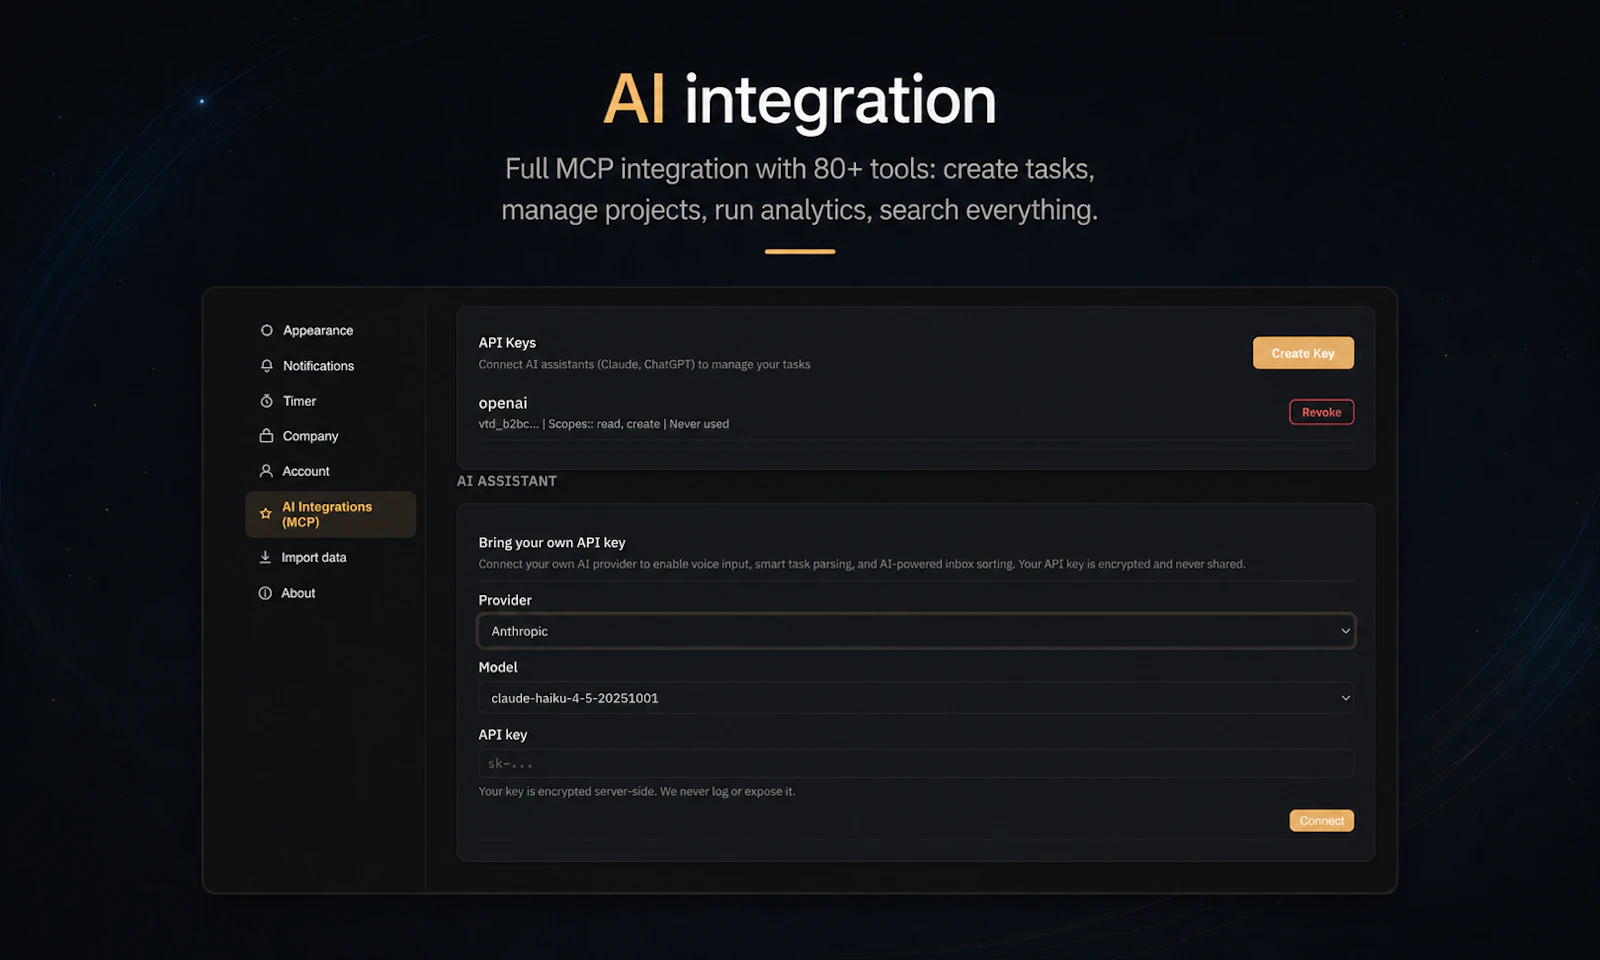Viewport: 1600px width, 960px height.
Task: Click the Model dropdown chevron arrow
Action: click(1345, 698)
